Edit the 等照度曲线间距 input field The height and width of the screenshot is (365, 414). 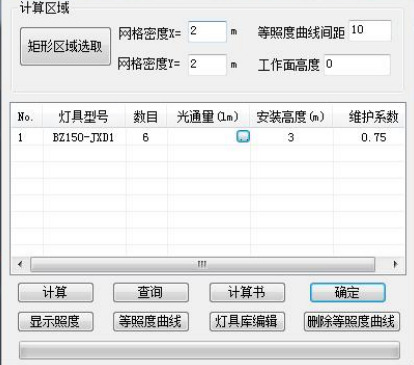click(370, 31)
